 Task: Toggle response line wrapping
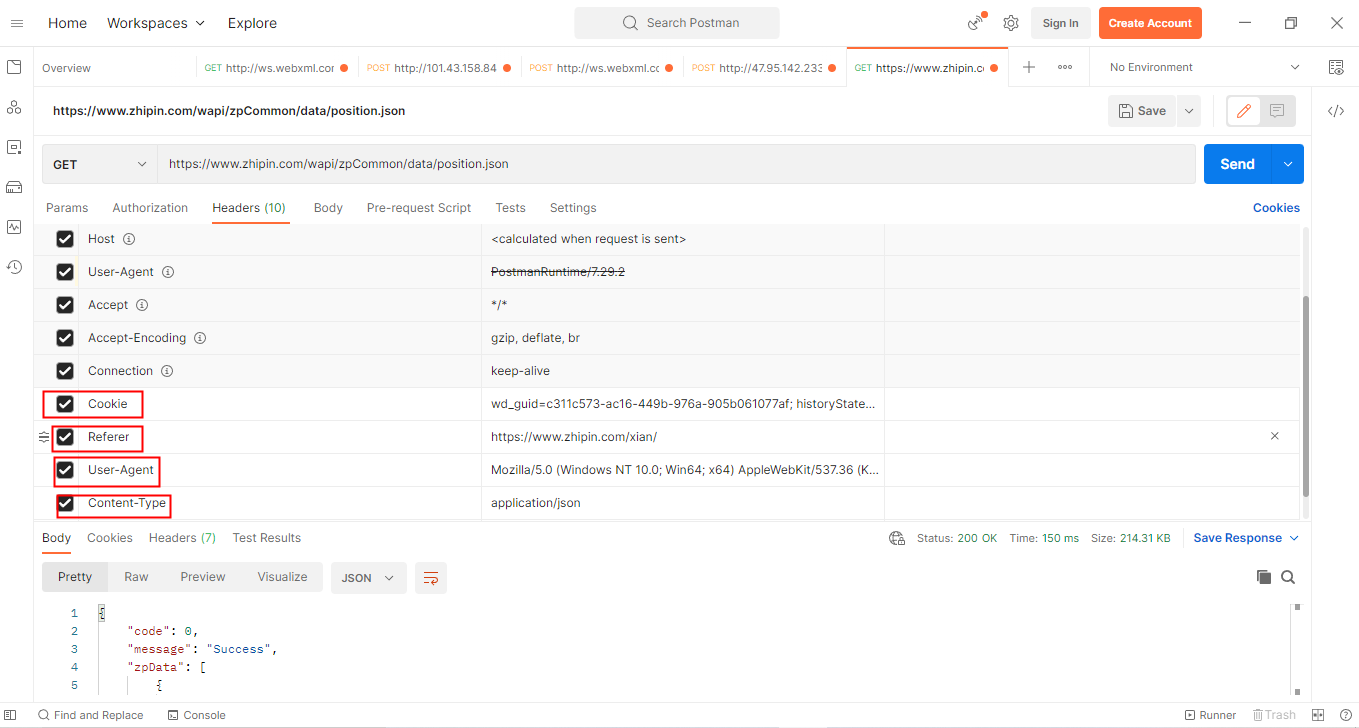[431, 578]
